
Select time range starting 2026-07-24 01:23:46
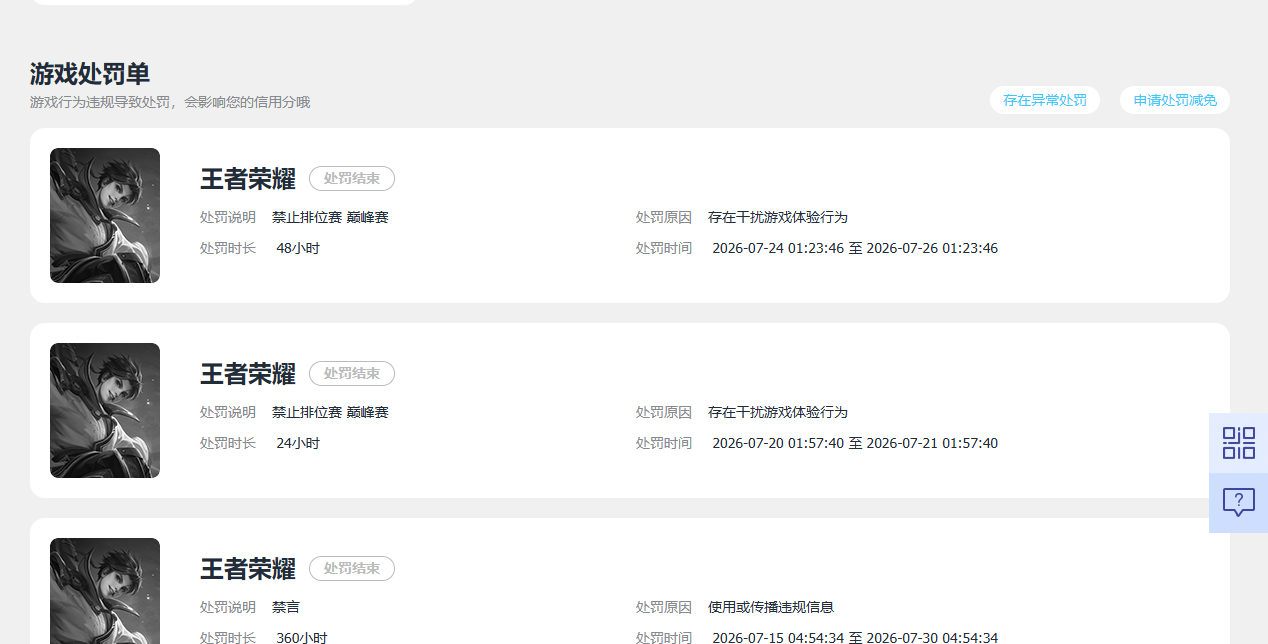(x=855, y=248)
